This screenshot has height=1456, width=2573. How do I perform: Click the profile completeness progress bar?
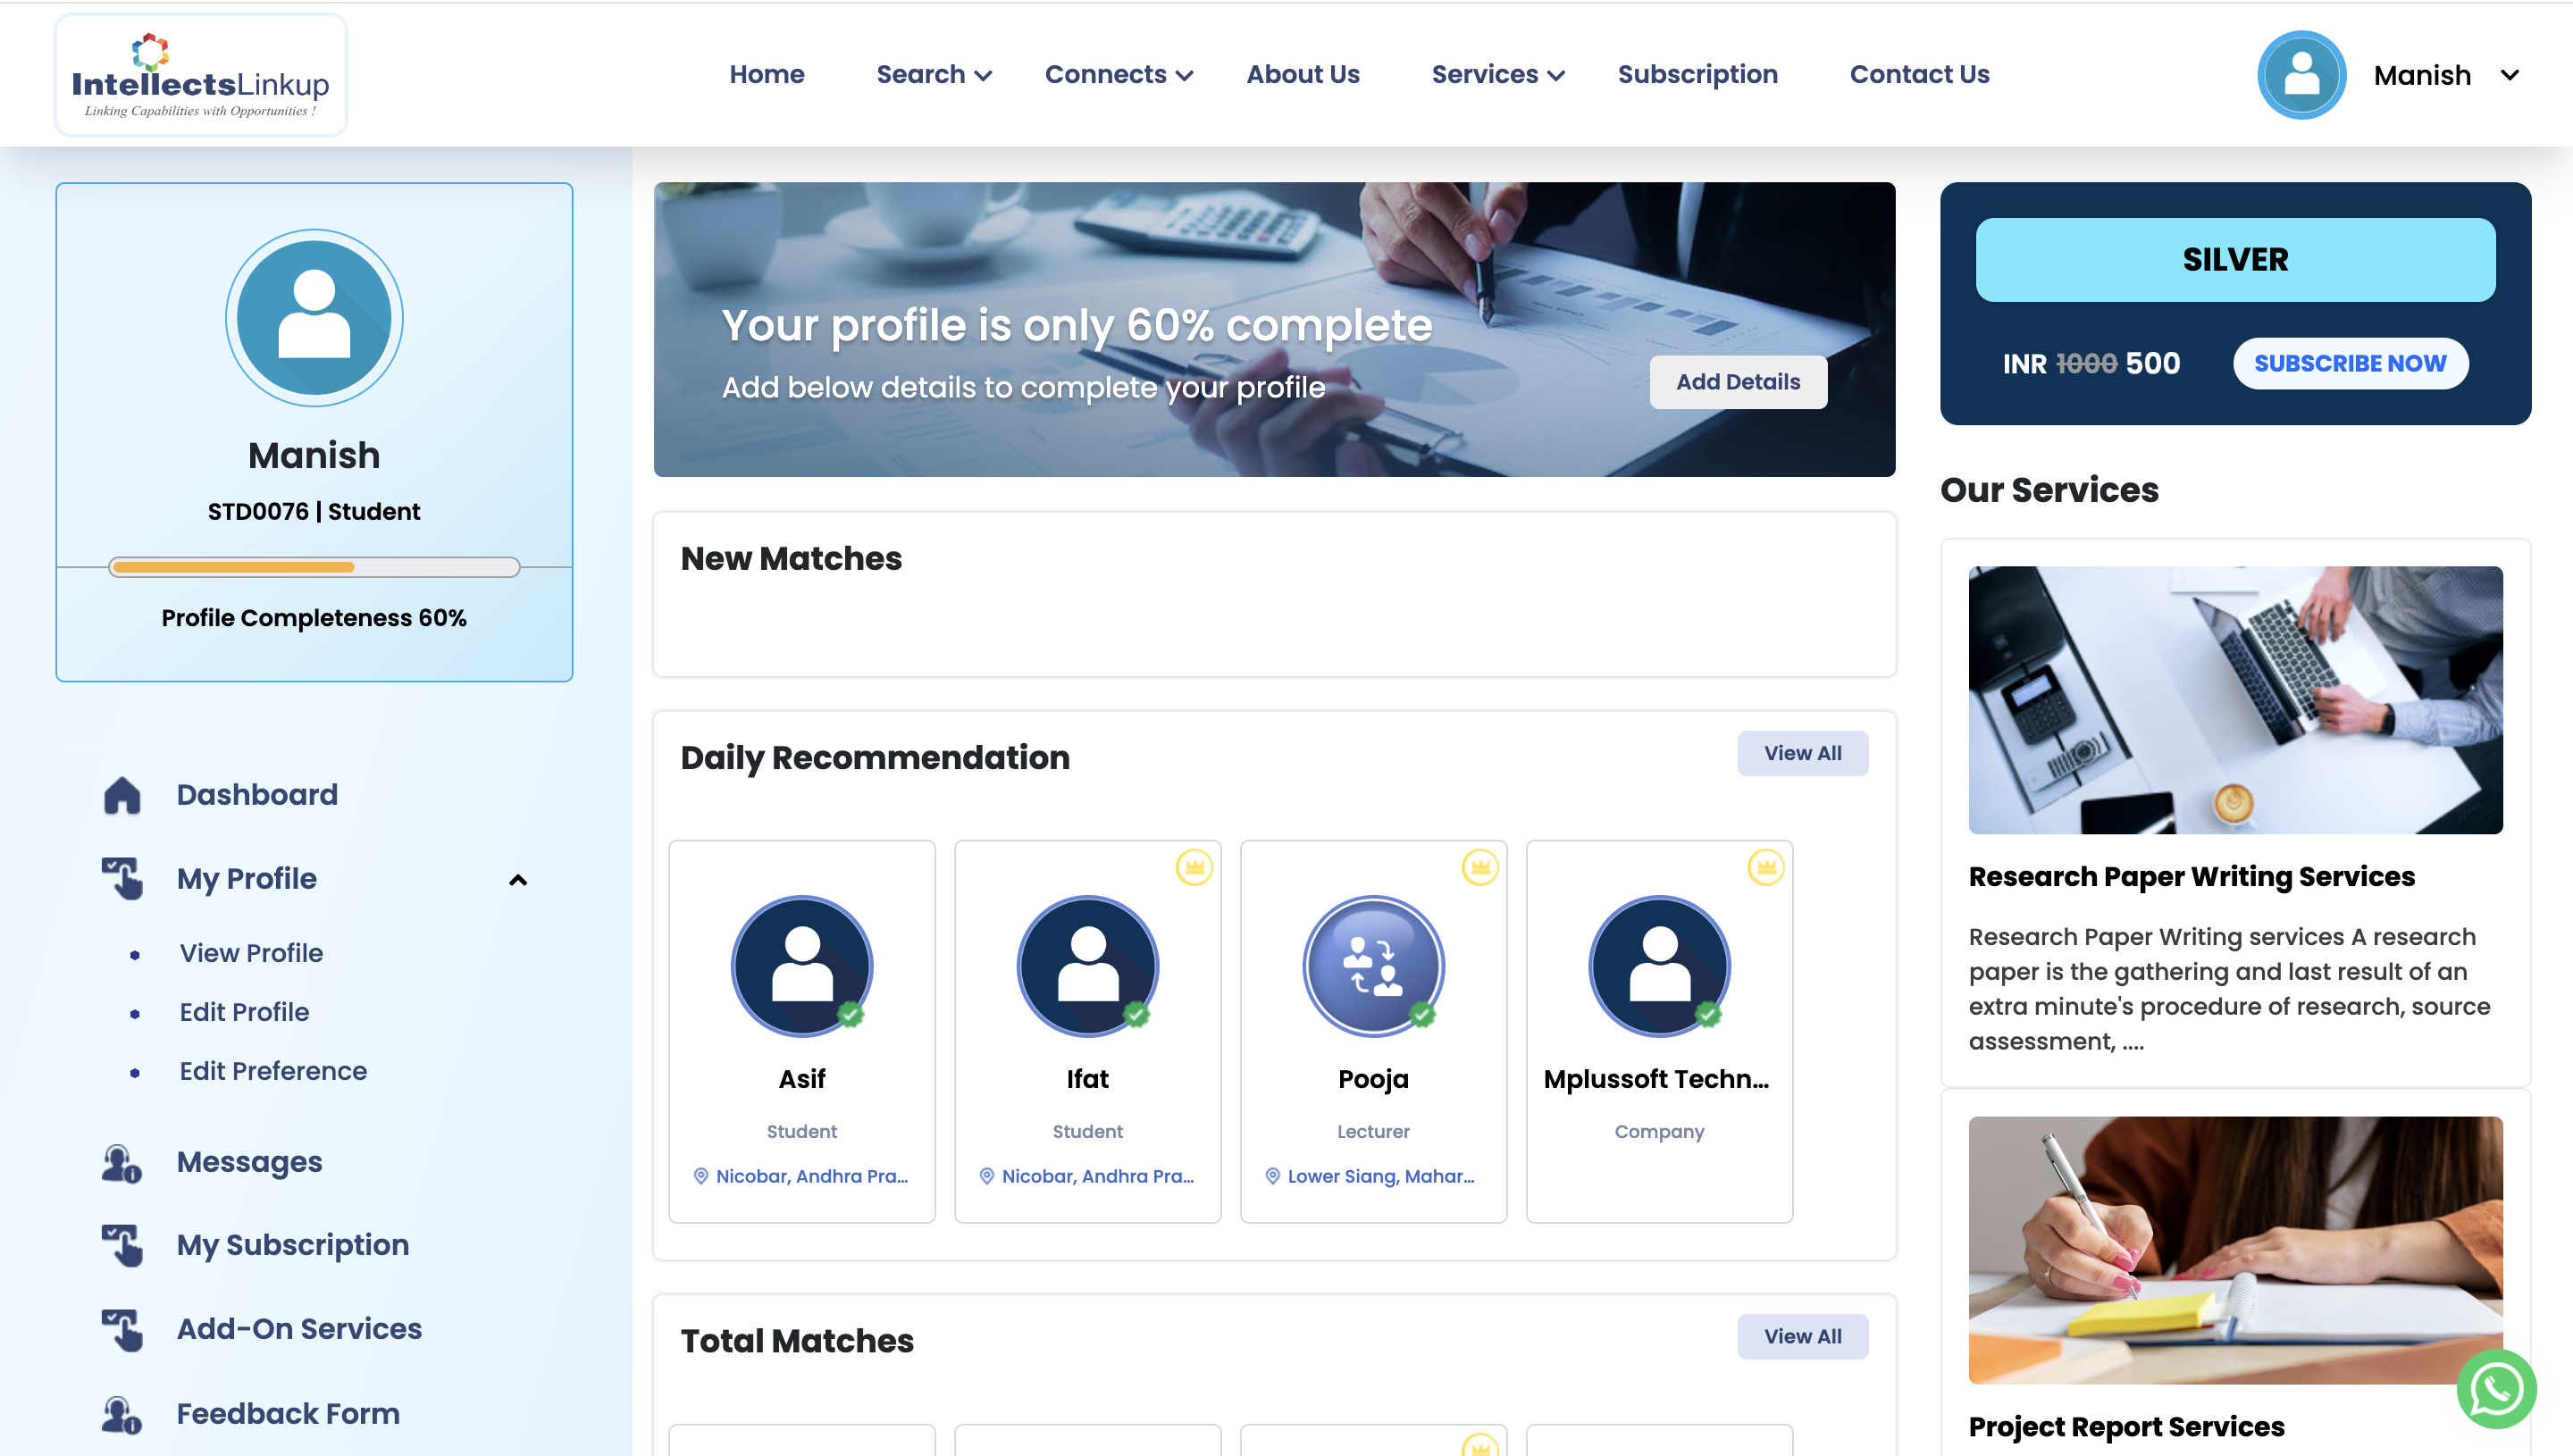click(314, 567)
